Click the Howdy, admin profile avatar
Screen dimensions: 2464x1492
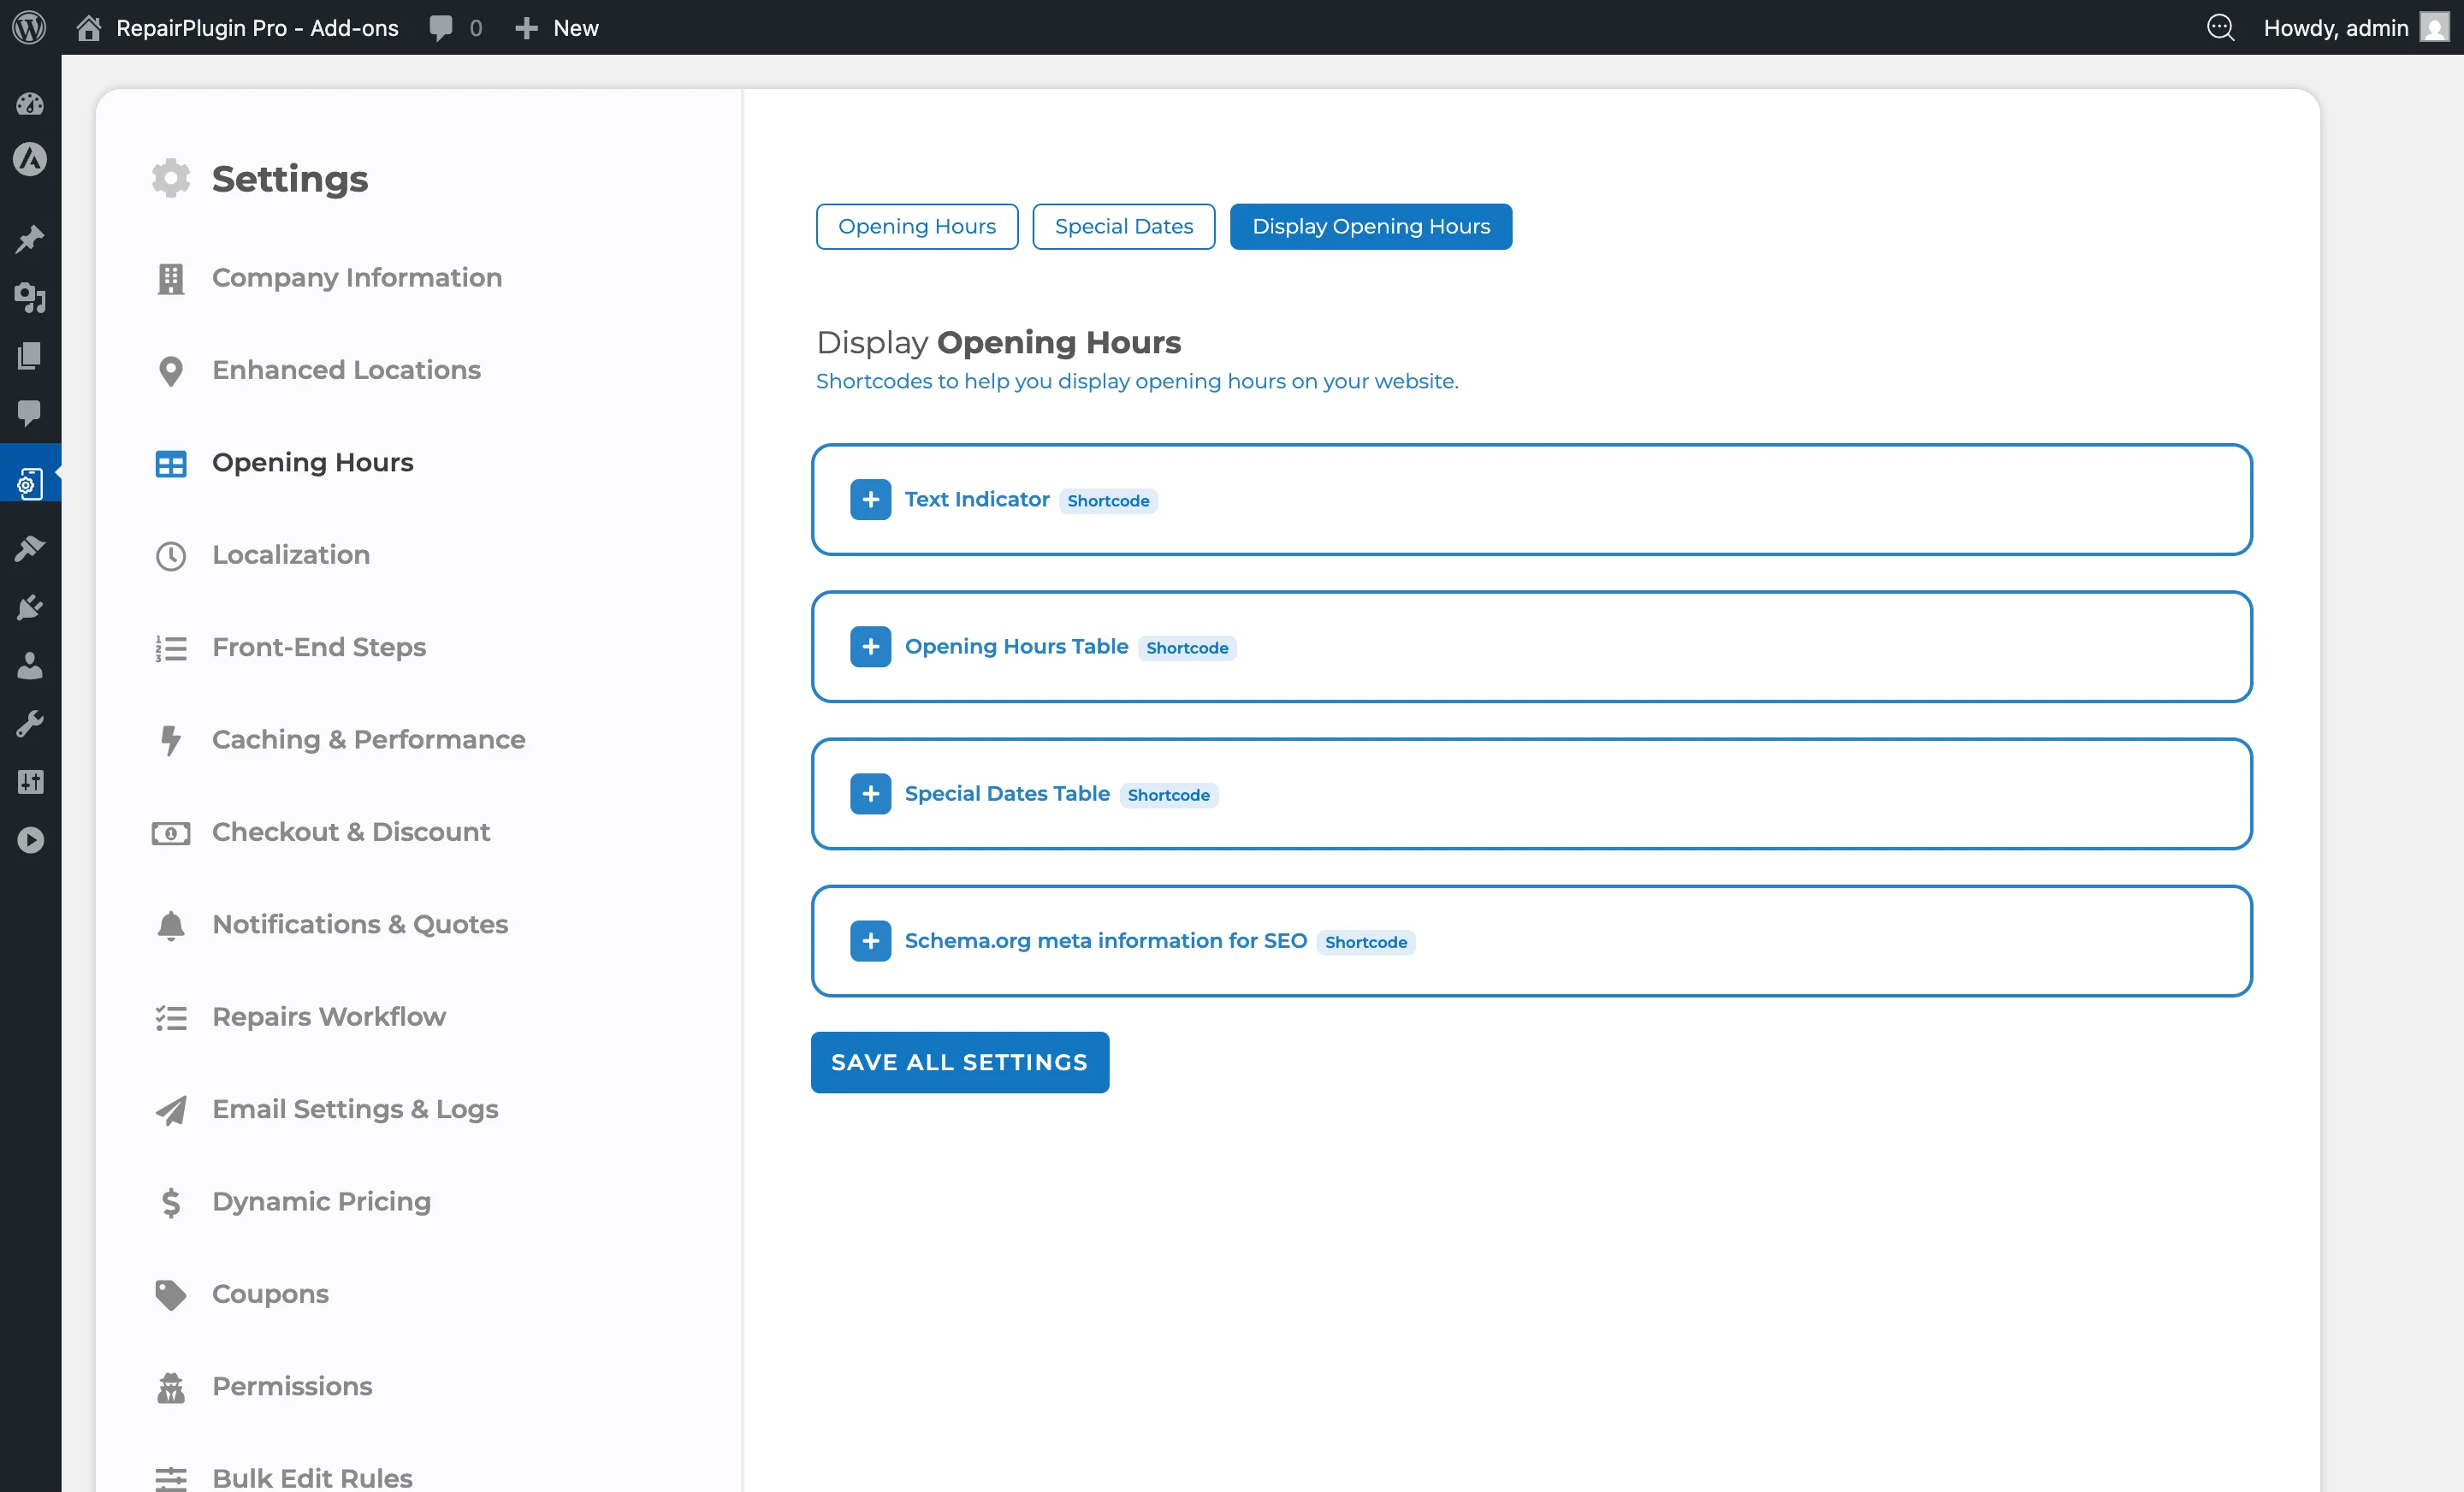(2434, 27)
